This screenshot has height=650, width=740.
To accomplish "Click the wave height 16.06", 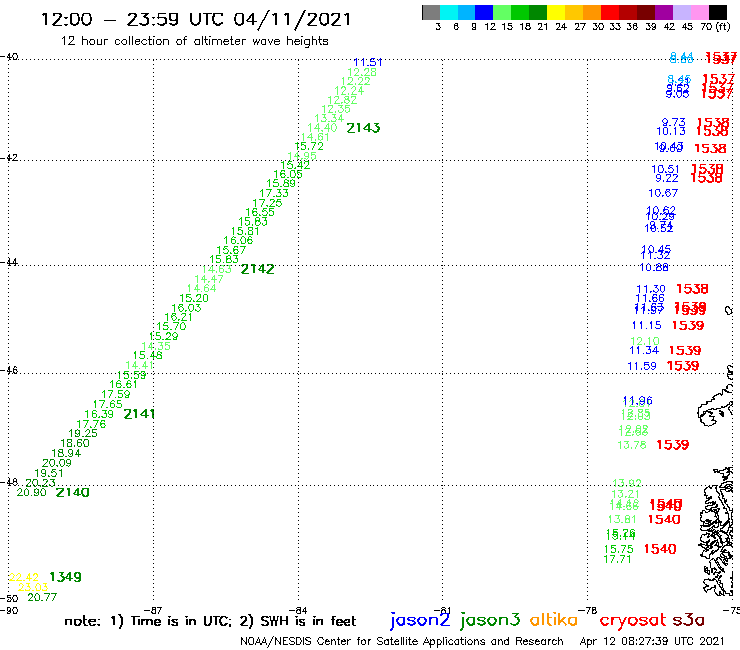I will [x=238, y=240].
